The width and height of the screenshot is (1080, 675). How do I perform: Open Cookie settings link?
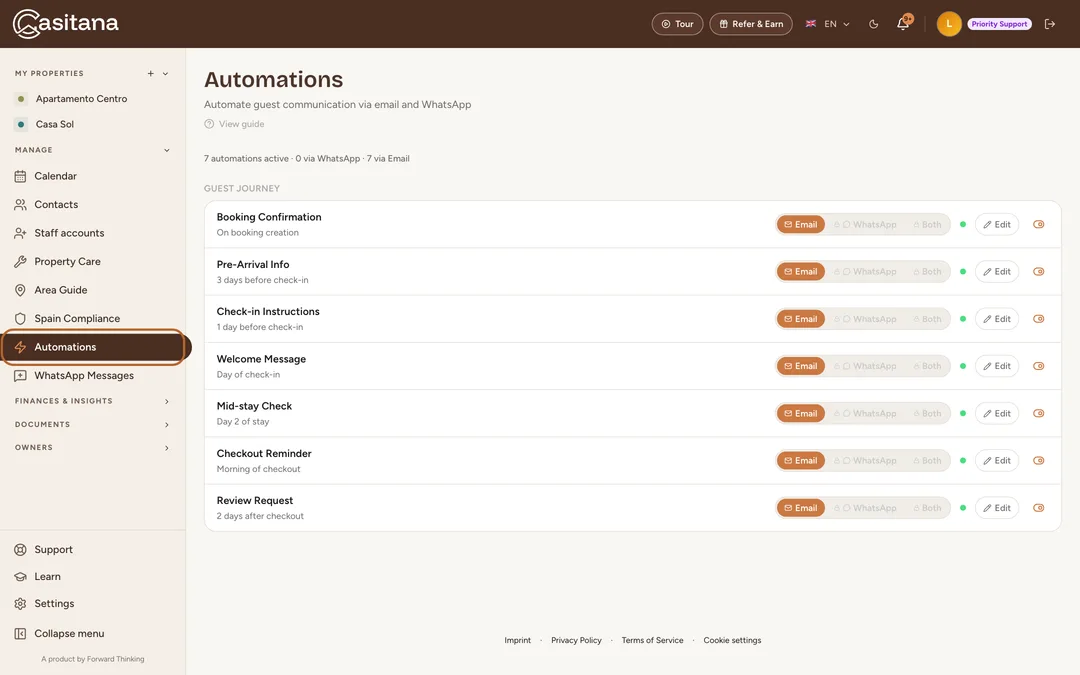[732, 641]
